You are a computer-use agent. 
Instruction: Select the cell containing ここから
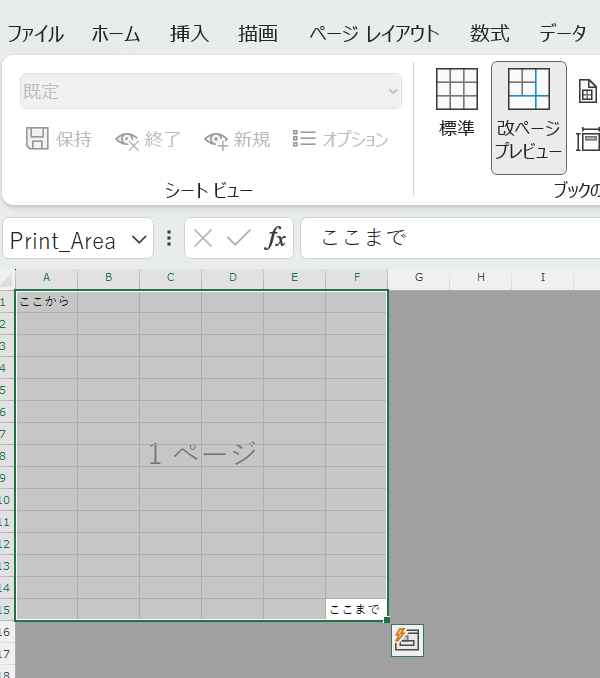pyautogui.click(x=46, y=301)
